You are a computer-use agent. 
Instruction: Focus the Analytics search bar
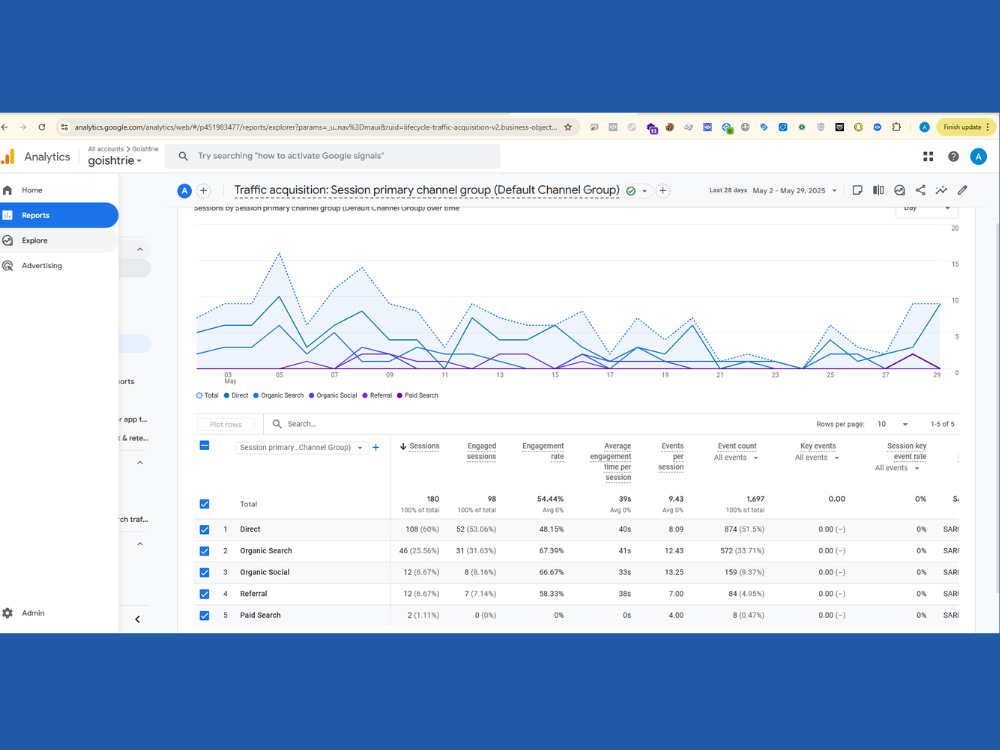click(x=332, y=156)
